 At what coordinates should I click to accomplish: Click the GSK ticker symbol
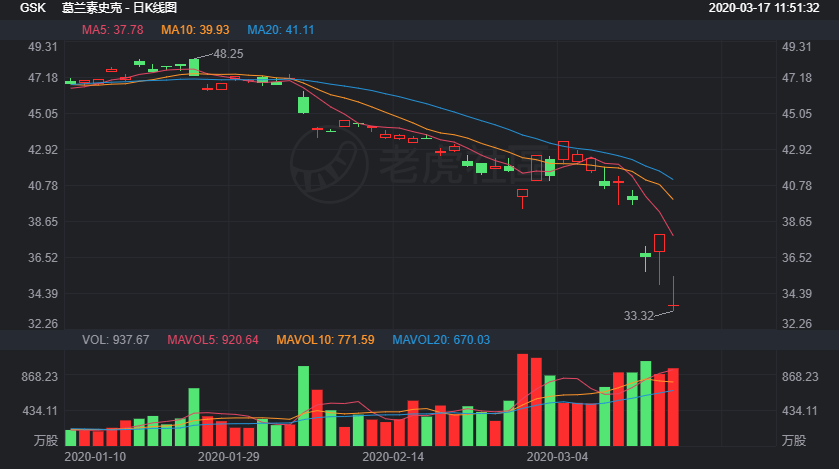coord(33,8)
